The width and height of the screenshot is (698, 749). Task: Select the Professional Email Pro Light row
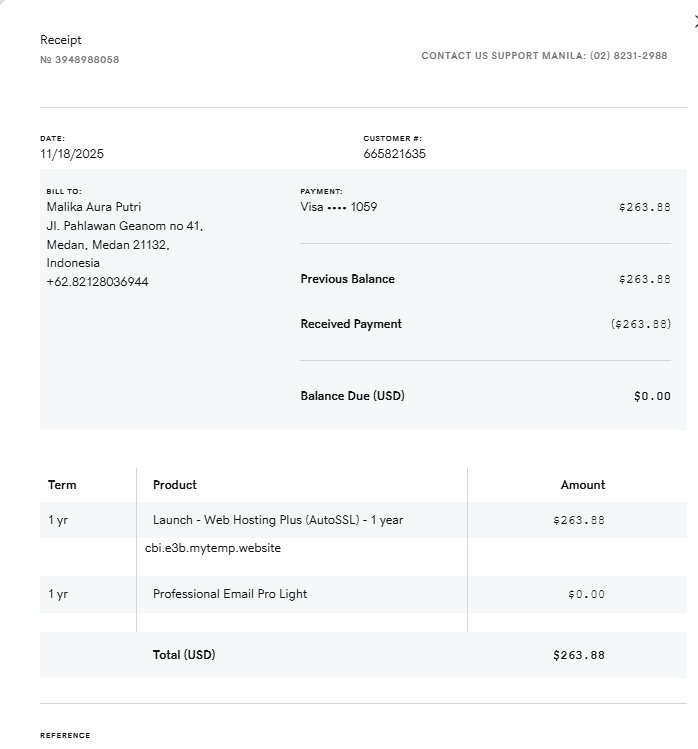(x=230, y=594)
